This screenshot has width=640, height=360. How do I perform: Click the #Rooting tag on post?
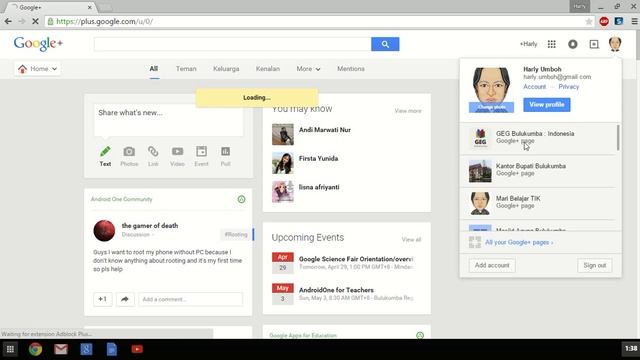tap(236, 235)
